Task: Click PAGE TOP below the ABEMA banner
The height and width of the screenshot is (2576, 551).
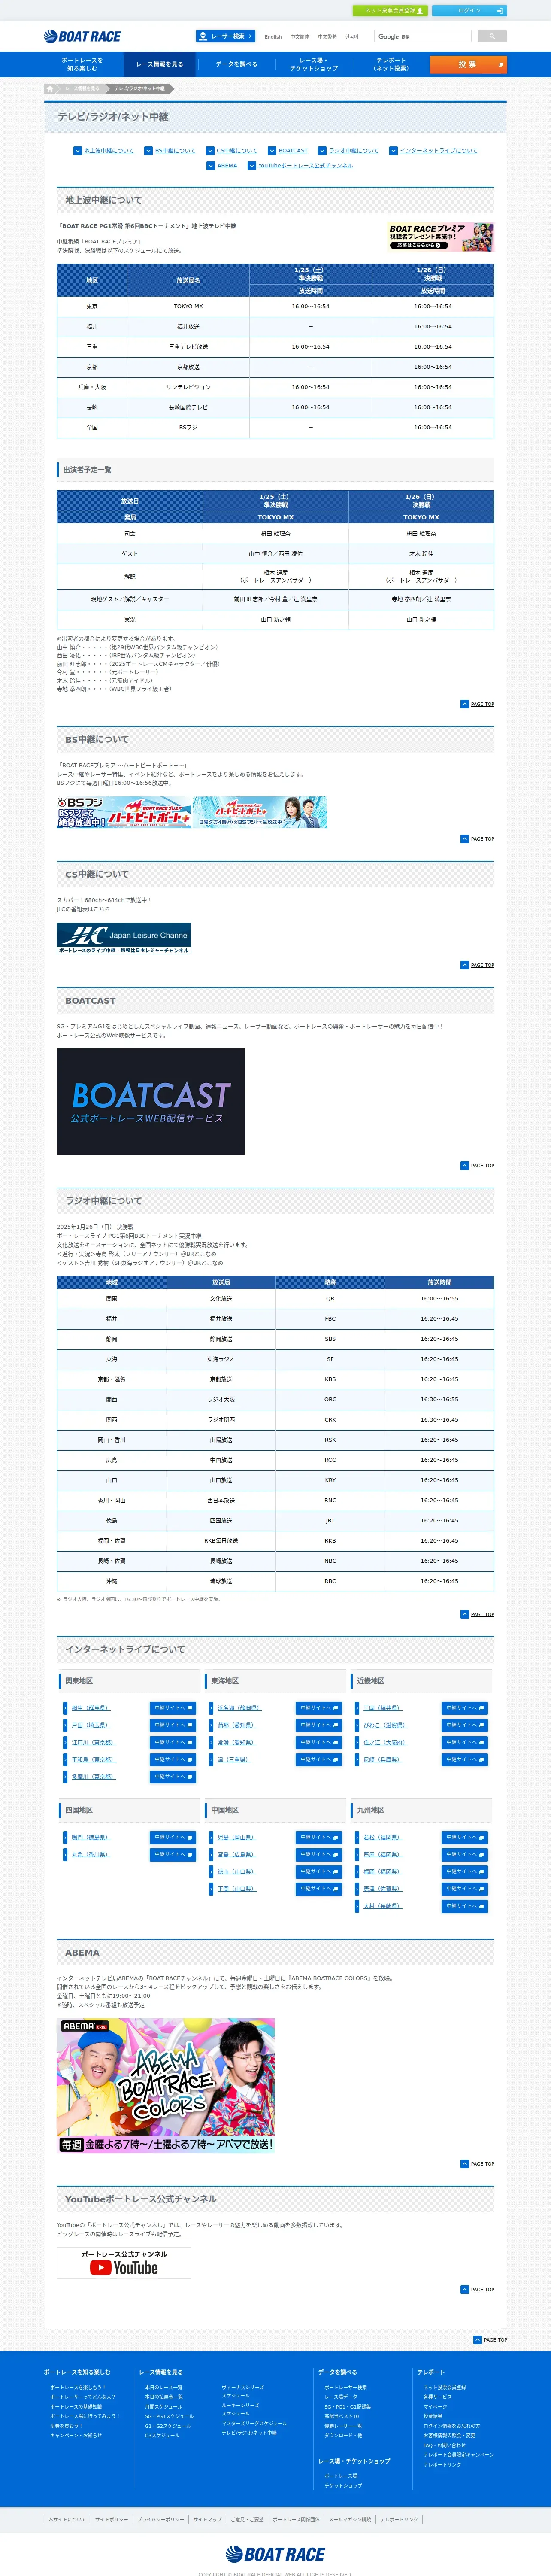Action: click(x=477, y=2163)
